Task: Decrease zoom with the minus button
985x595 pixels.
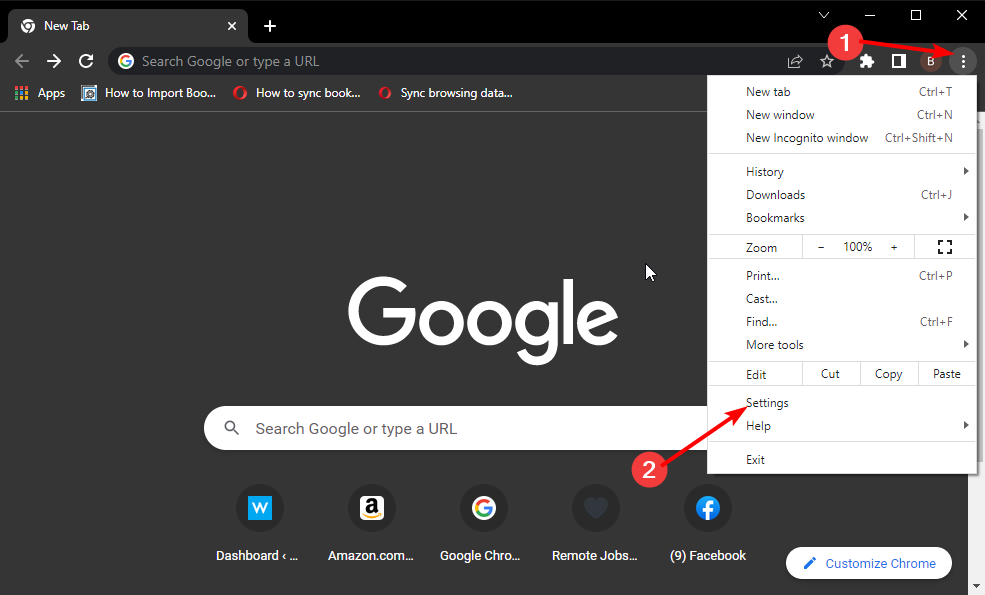Action: tap(820, 248)
